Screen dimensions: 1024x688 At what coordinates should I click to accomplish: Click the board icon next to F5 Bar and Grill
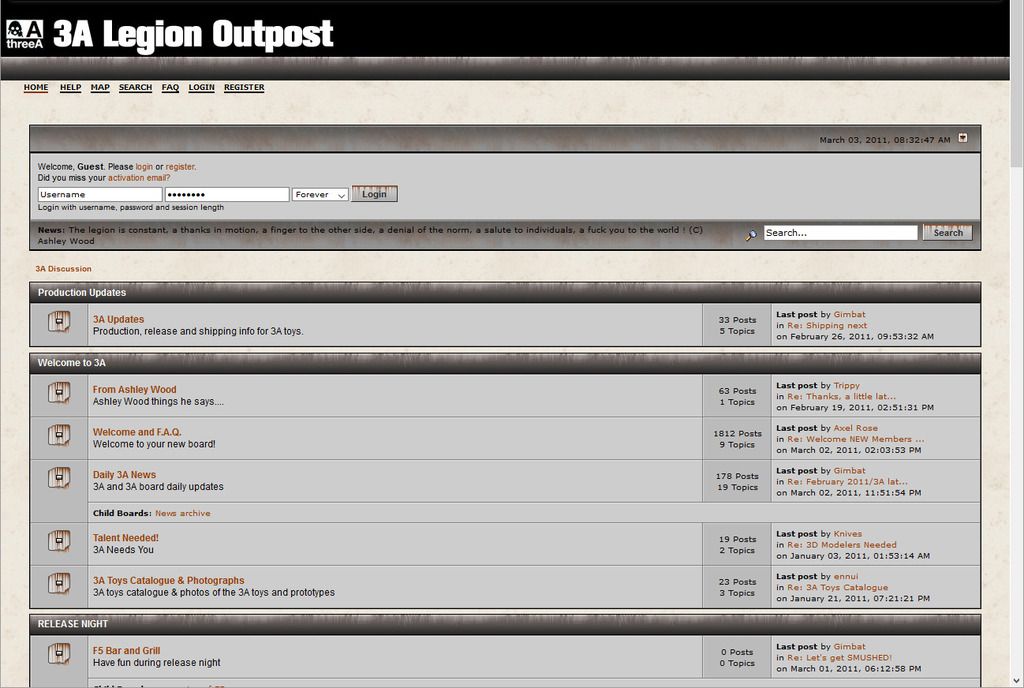pos(59,653)
